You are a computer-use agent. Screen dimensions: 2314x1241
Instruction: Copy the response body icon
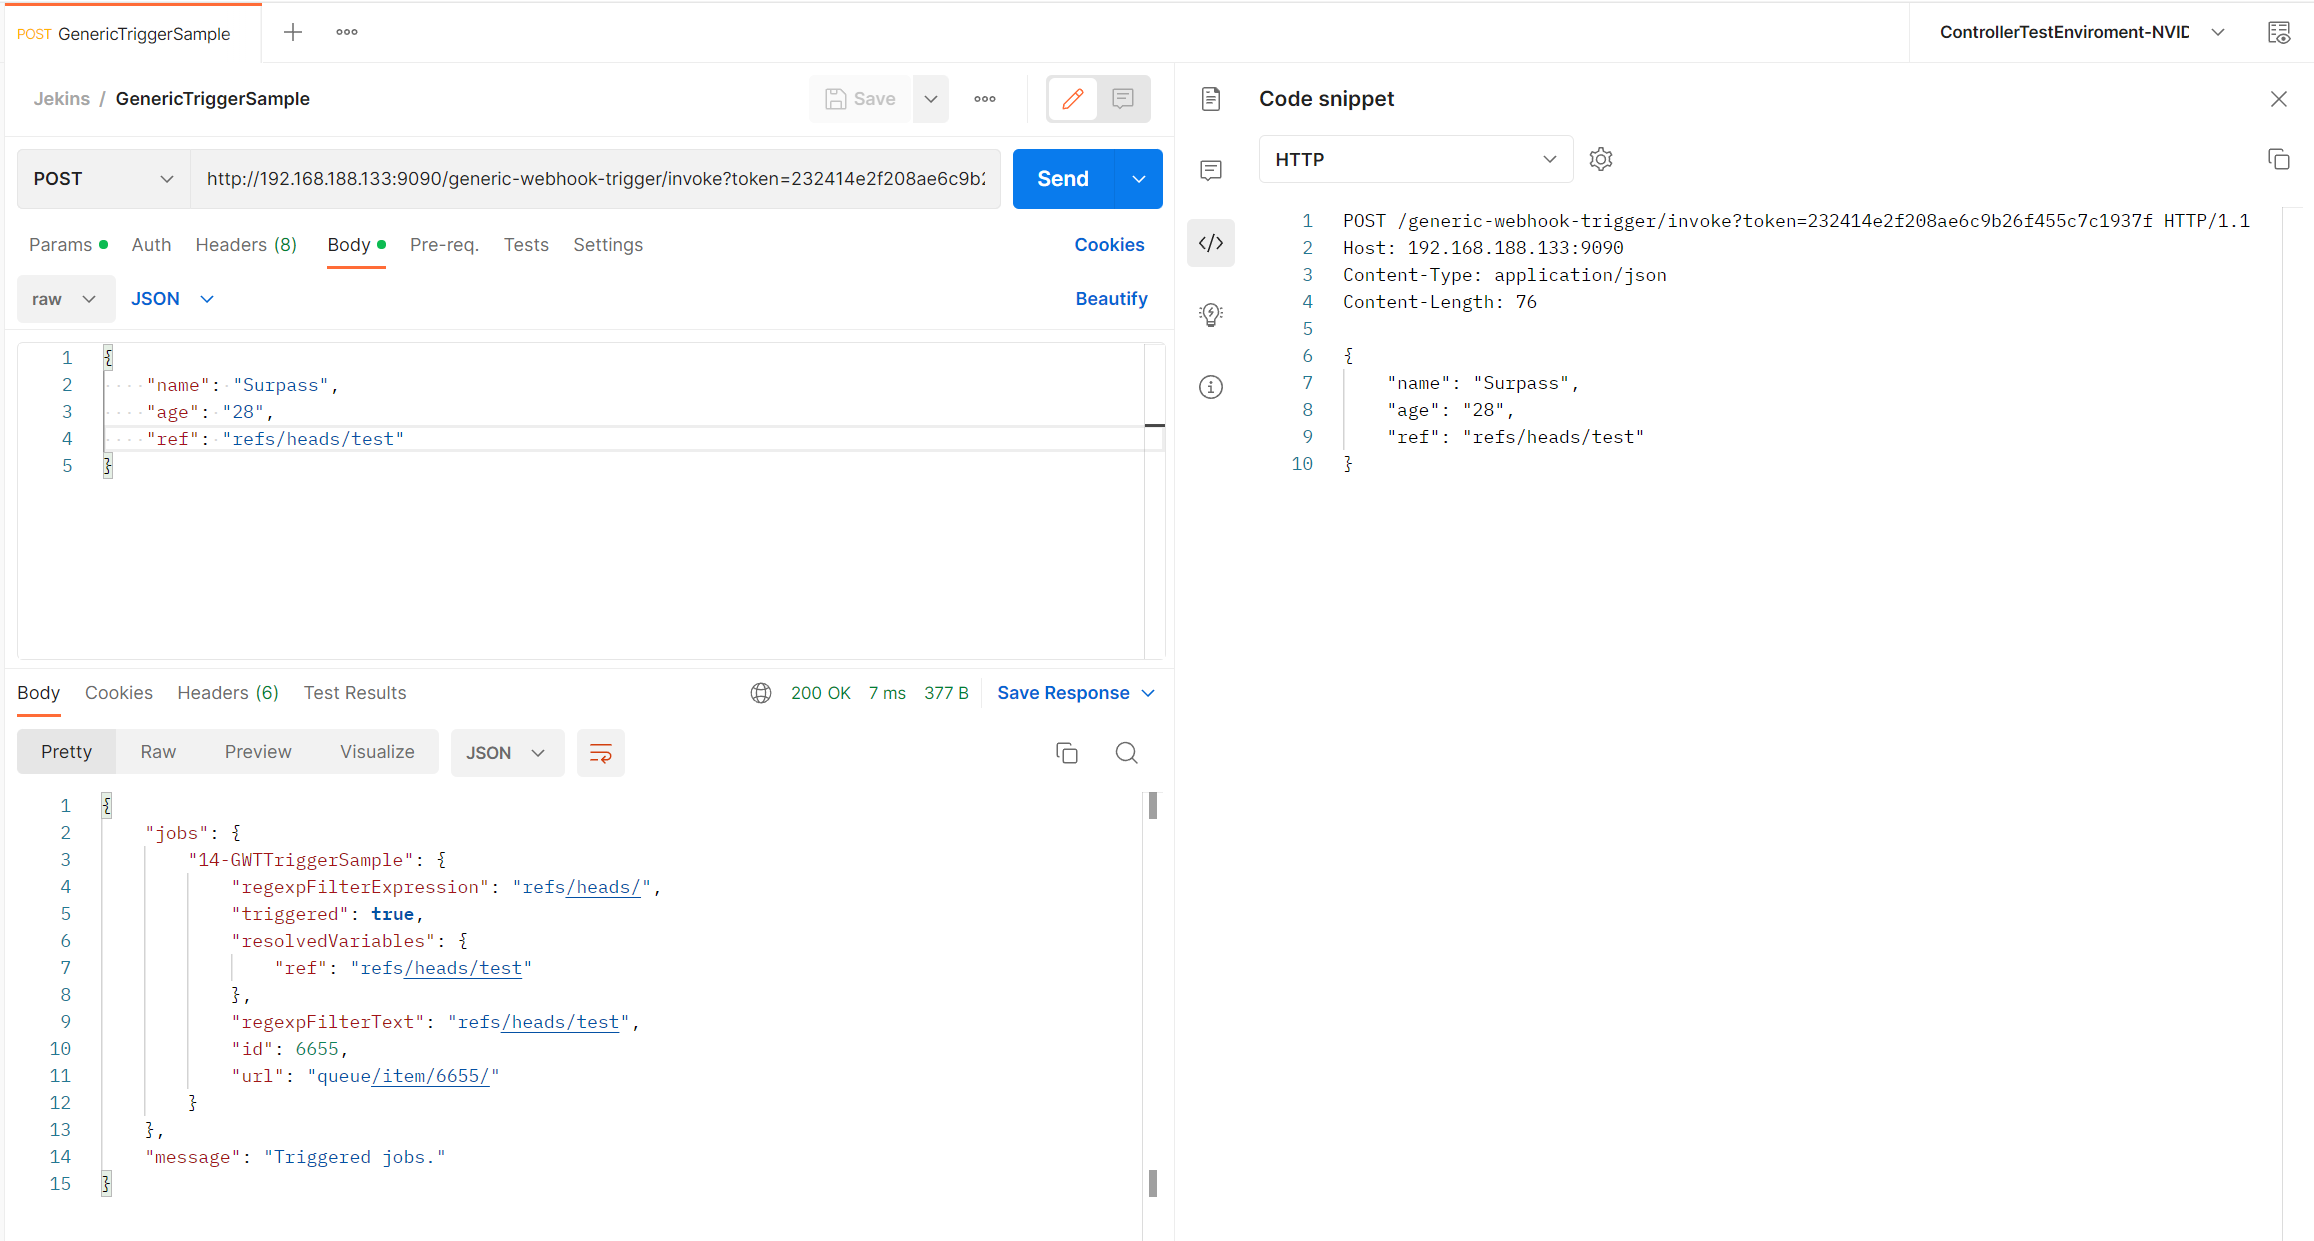point(1067,753)
